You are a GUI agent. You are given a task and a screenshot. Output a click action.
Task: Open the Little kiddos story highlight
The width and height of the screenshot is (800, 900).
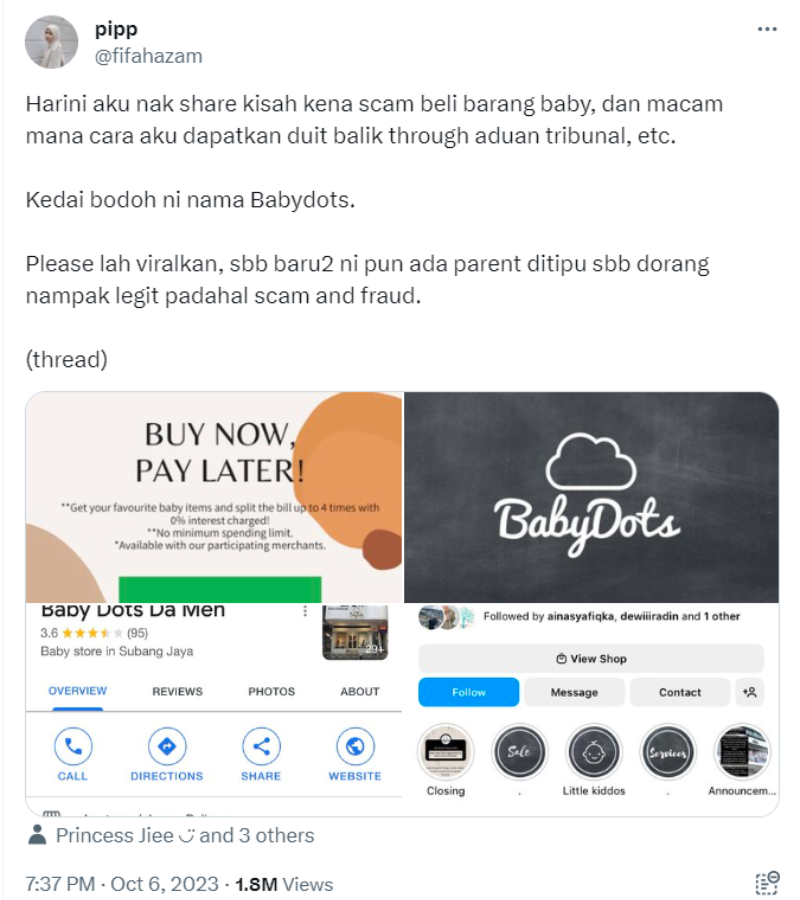click(594, 751)
